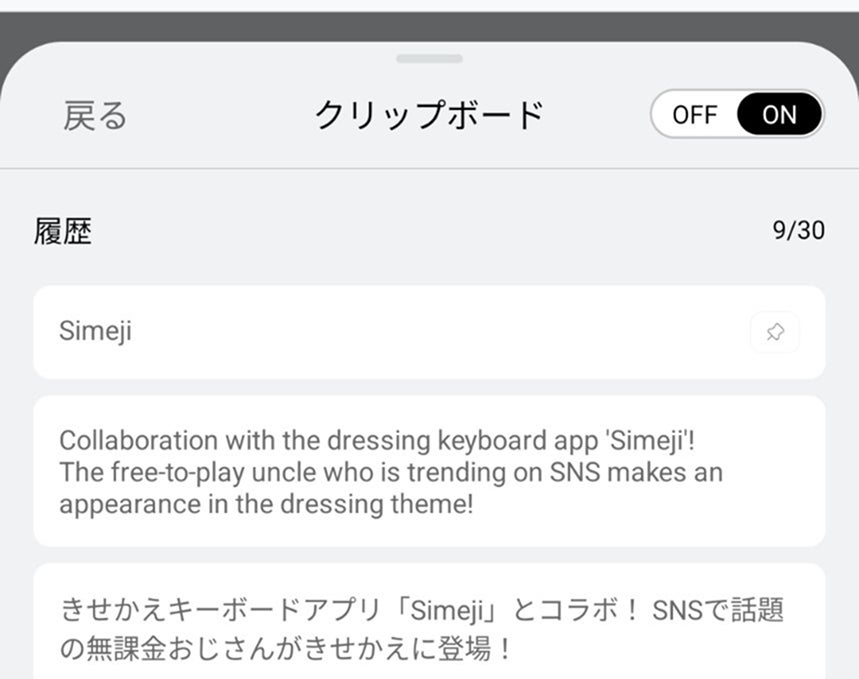This screenshot has width=859, height=679.
Task: Switch the clipboard toggle to OFF
Action: tap(694, 115)
